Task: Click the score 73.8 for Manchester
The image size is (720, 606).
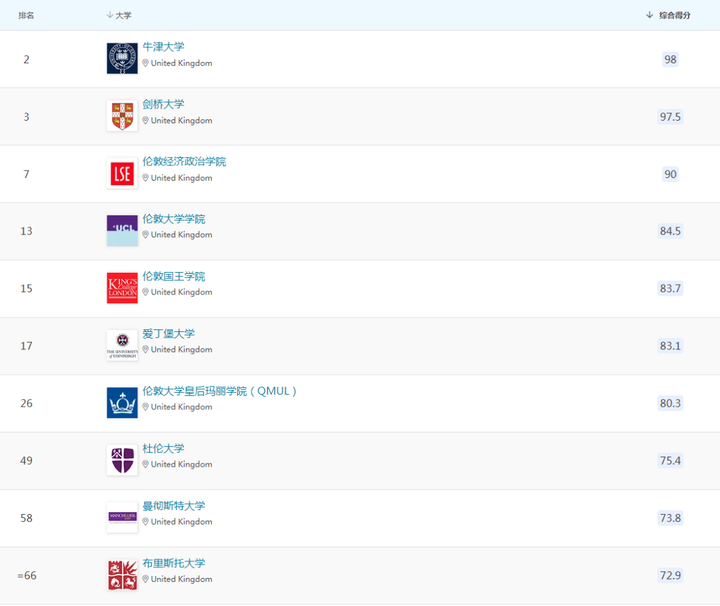Action: click(670, 518)
